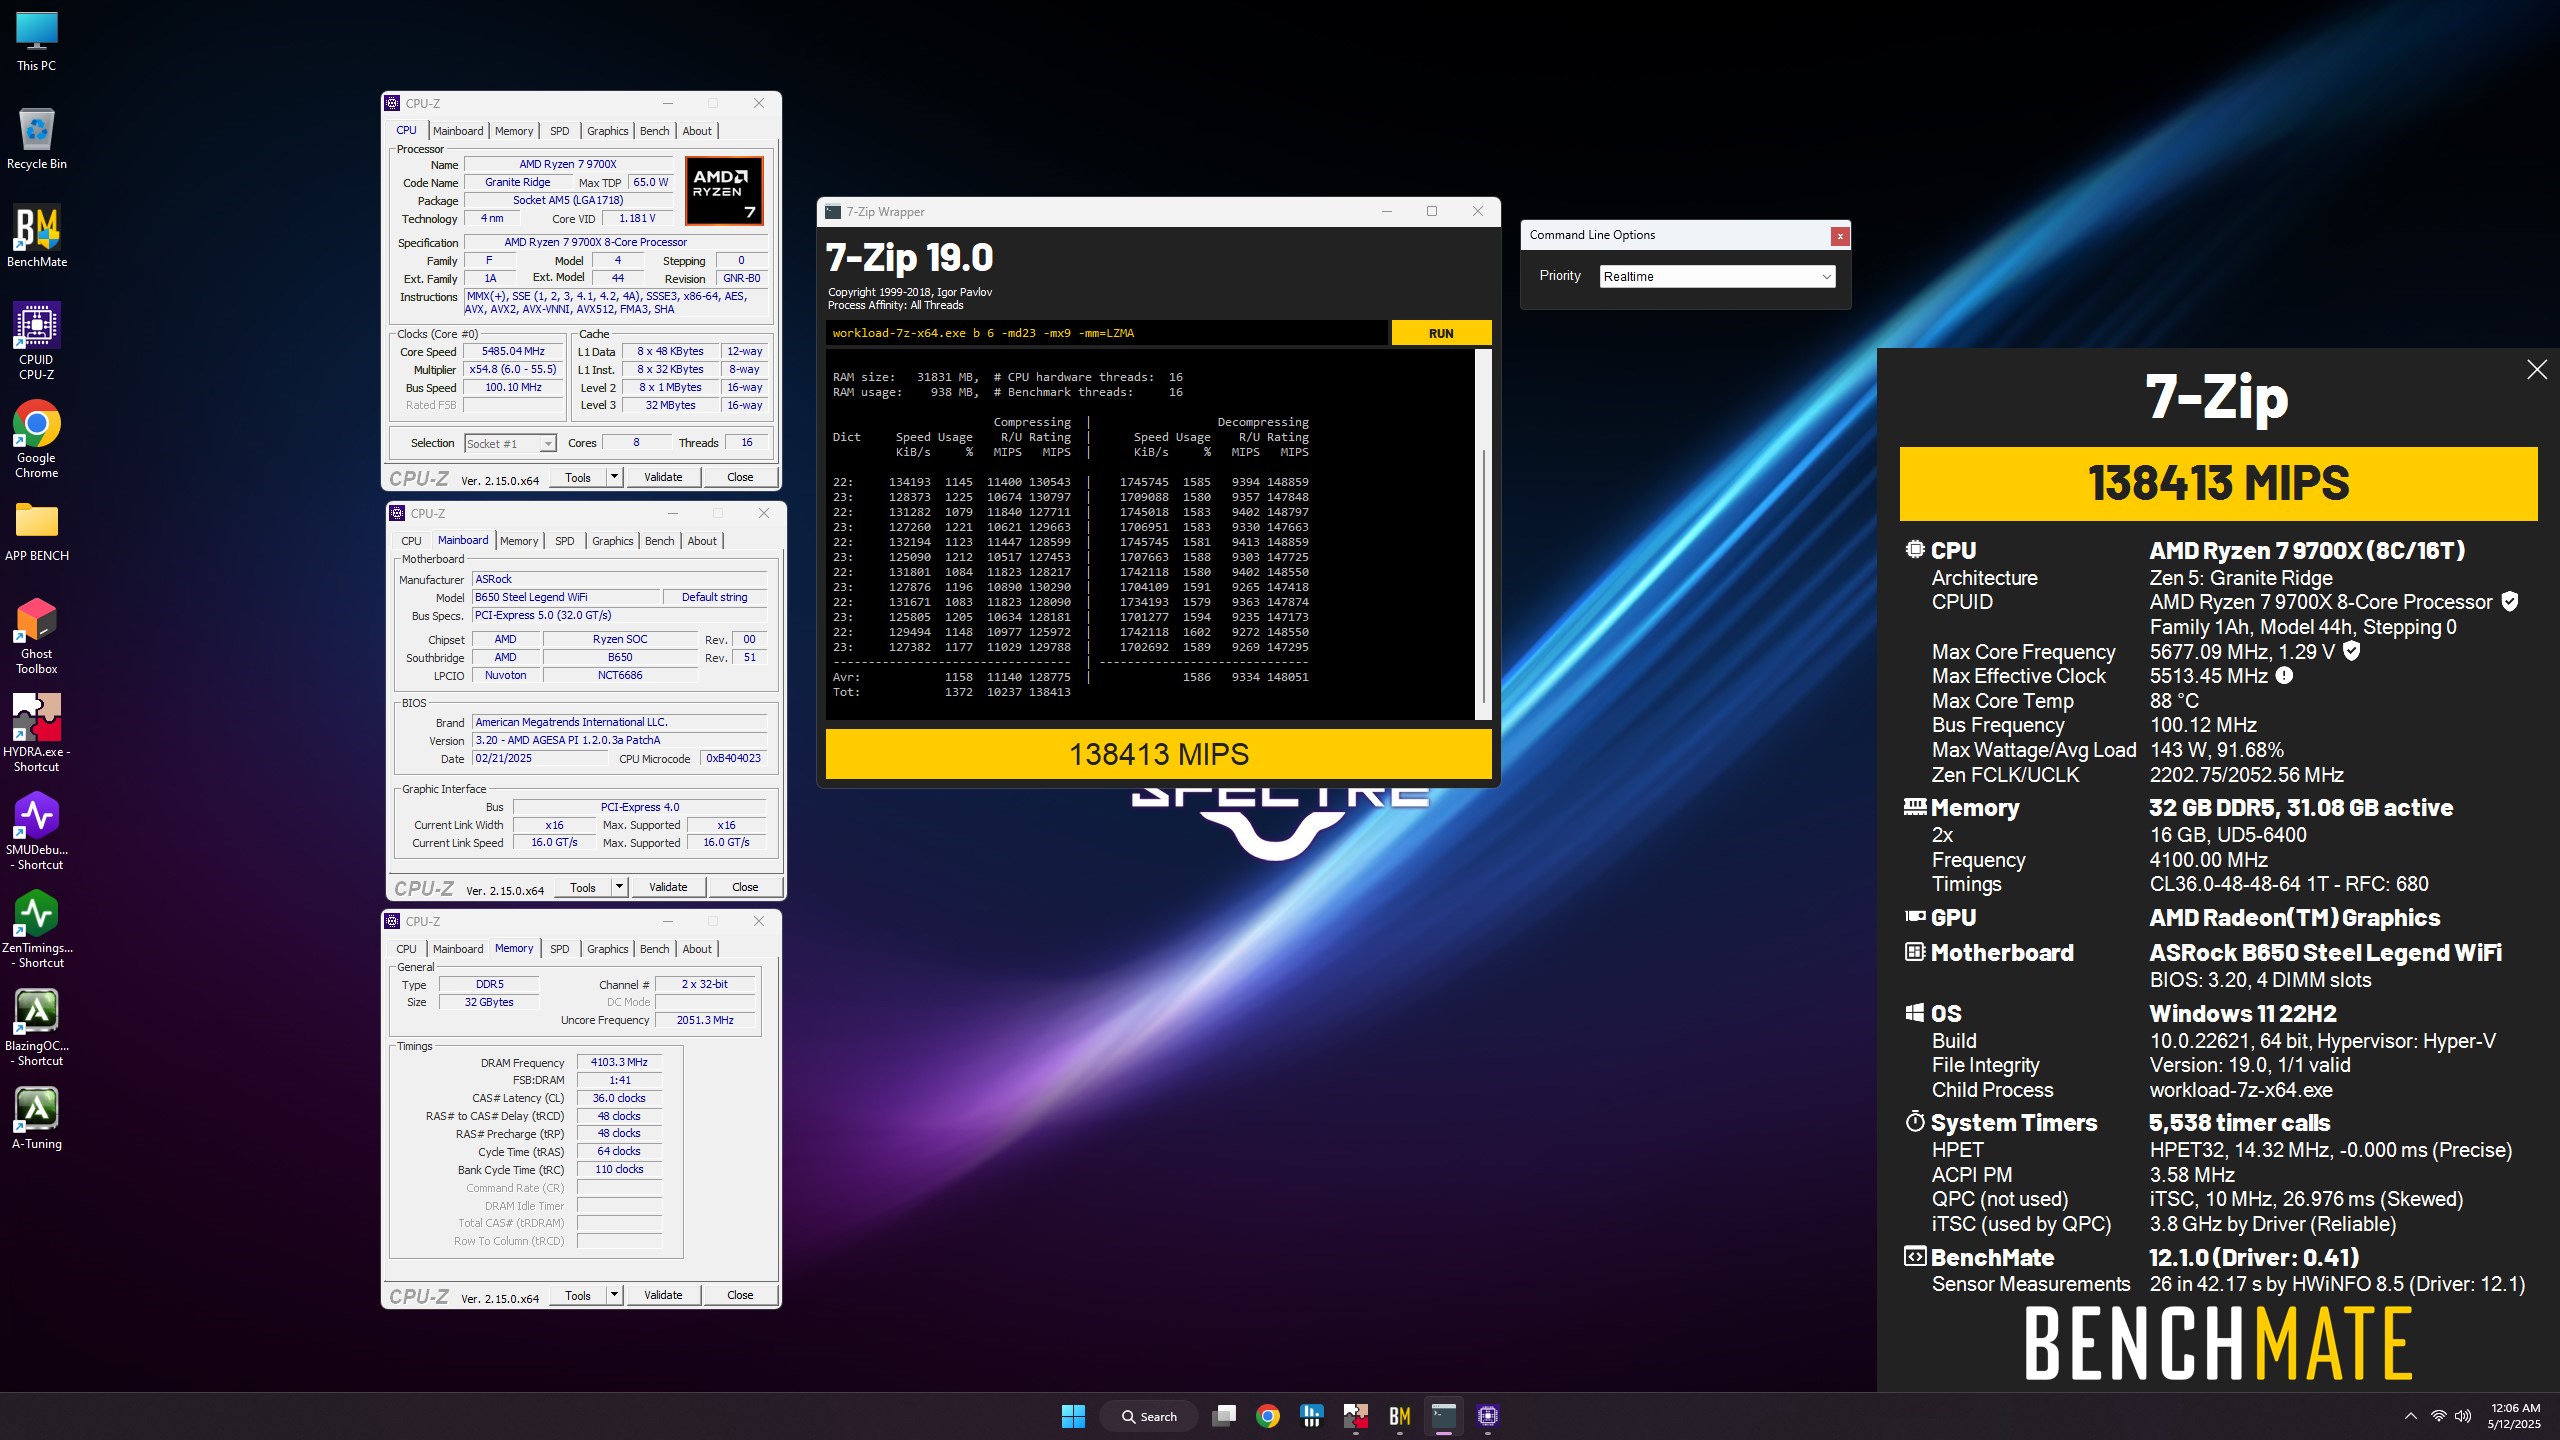This screenshot has height=1440, width=2560.
Task: Open CPUID CPU-Z desktop shortcut
Action: [x=37, y=341]
